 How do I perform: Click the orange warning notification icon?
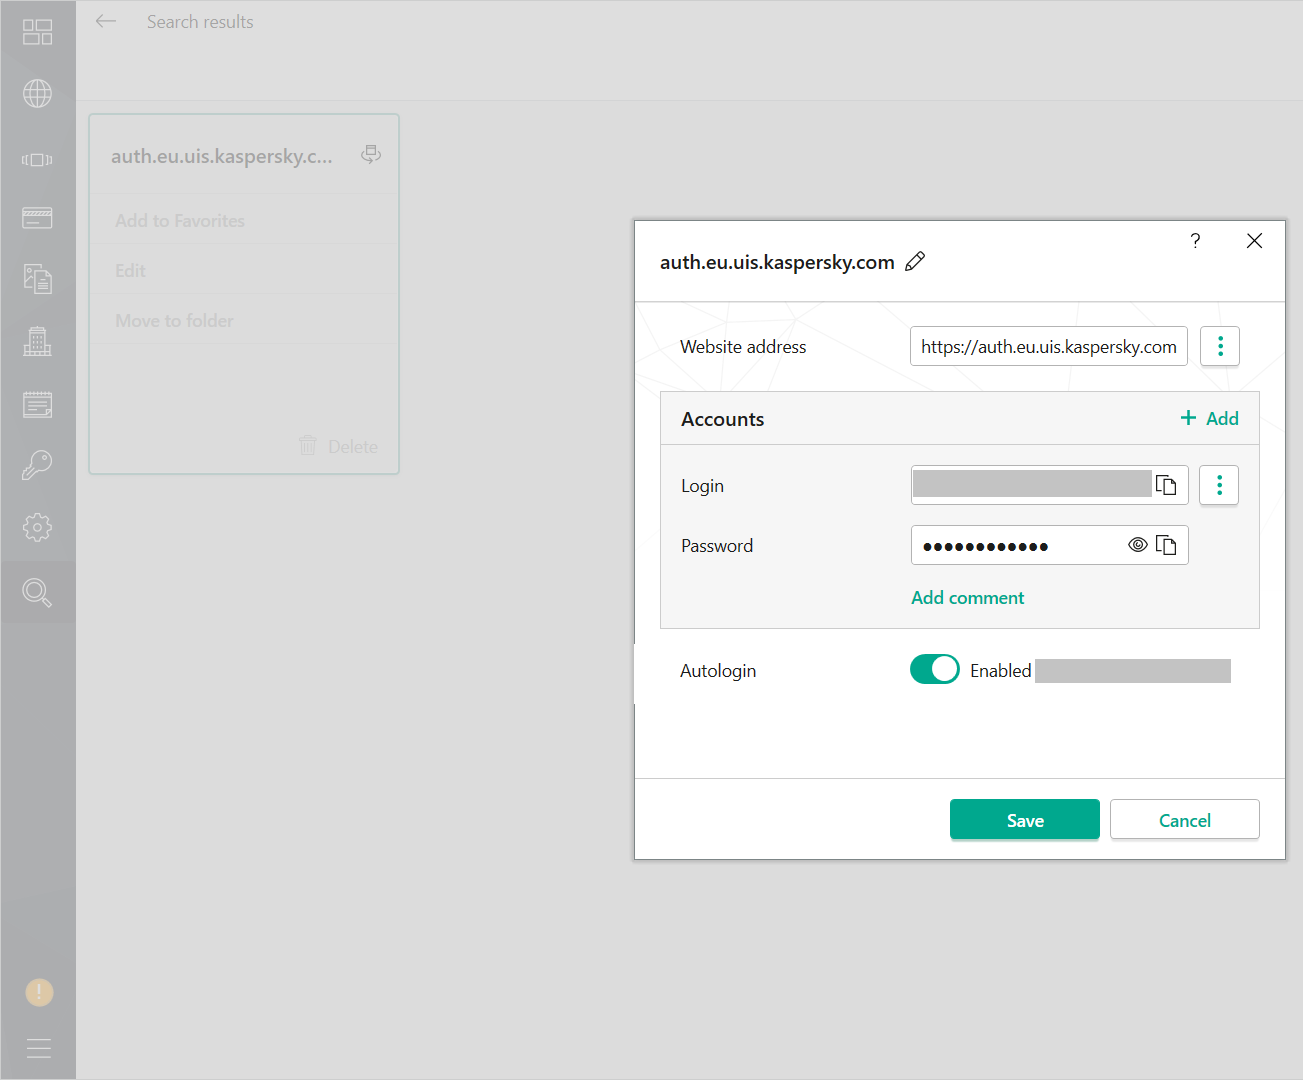click(39, 992)
